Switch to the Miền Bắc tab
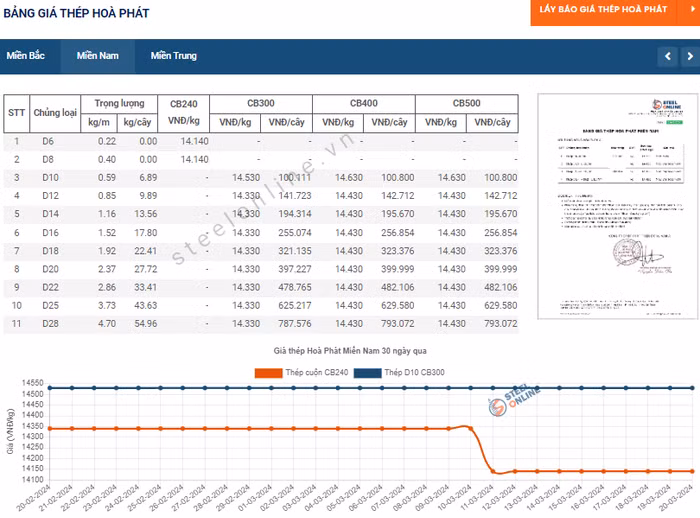700x518 pixels. coord(26,56)
